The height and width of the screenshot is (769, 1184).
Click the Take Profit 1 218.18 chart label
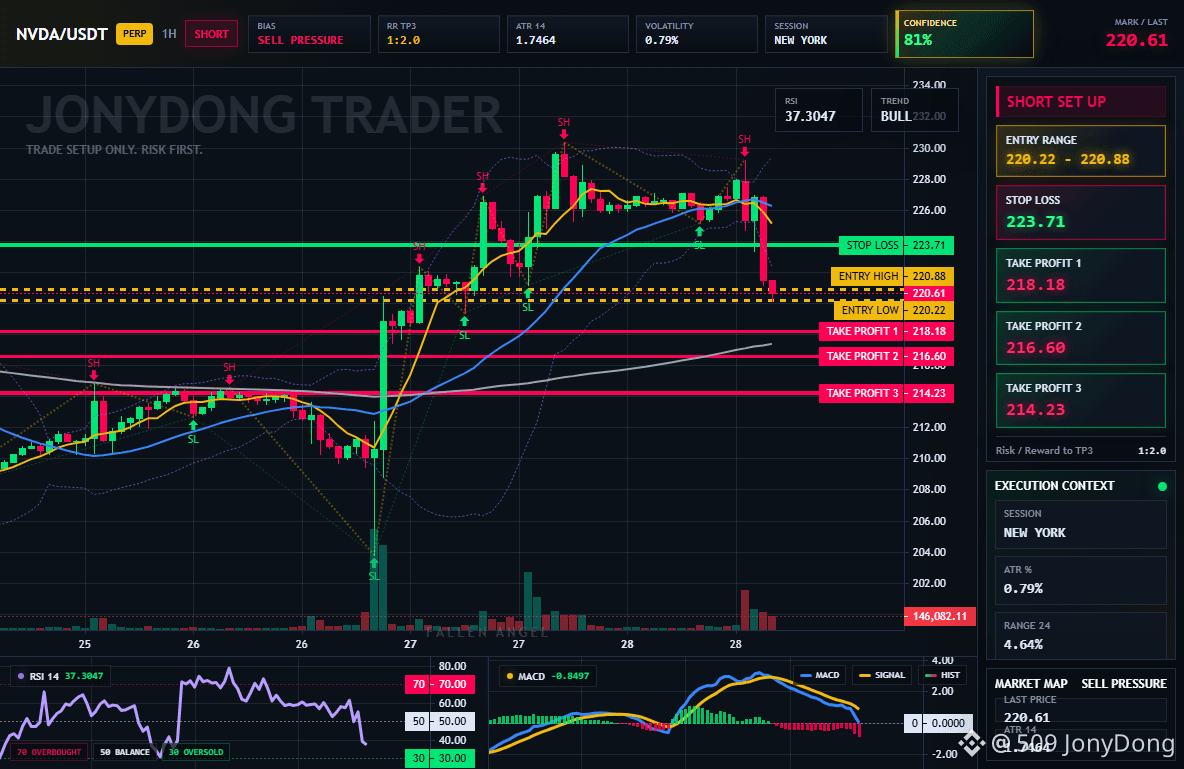pyautogui.click(x=886, y=332)
